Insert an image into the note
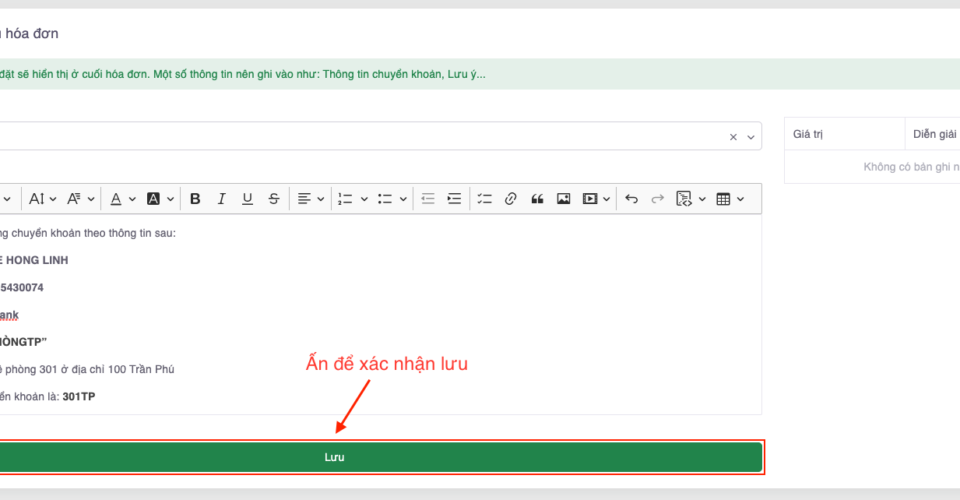 coord(563,199)
